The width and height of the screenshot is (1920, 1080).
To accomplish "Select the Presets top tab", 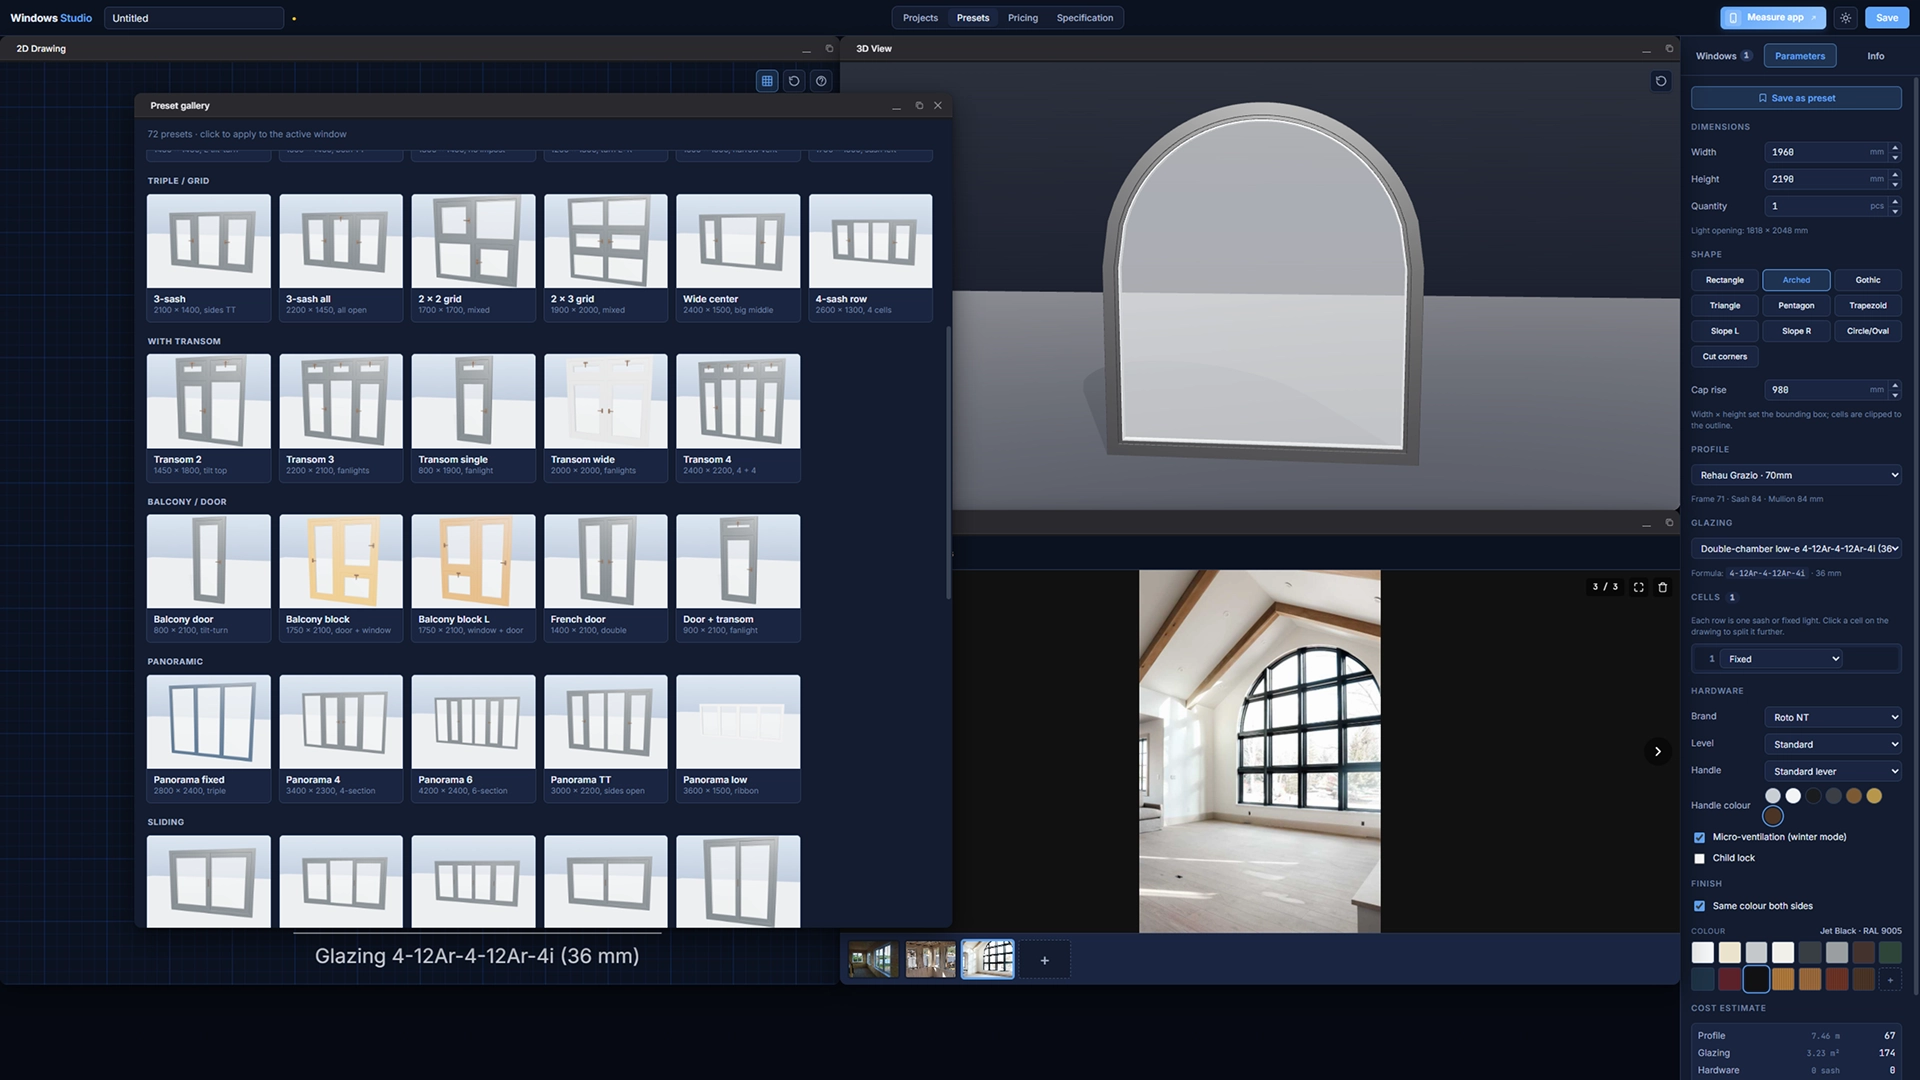I will click(972, 18).
